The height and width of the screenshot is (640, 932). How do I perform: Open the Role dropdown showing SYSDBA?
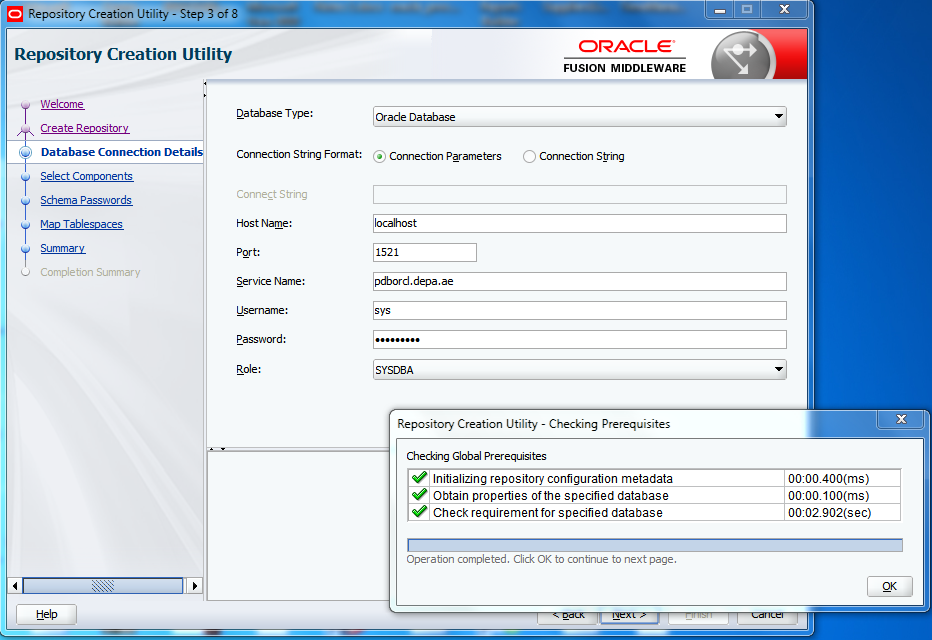[x=580, y=370]
